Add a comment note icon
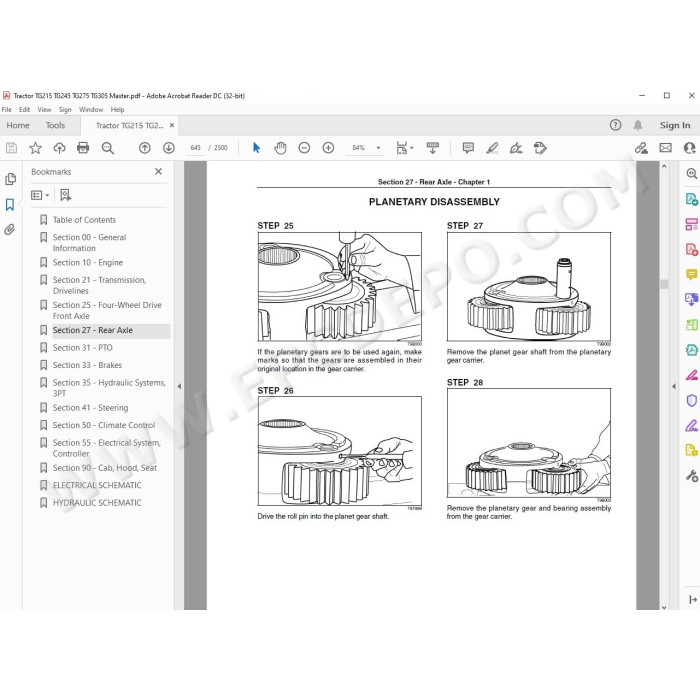The image size is (700, 700). point(468,148)
